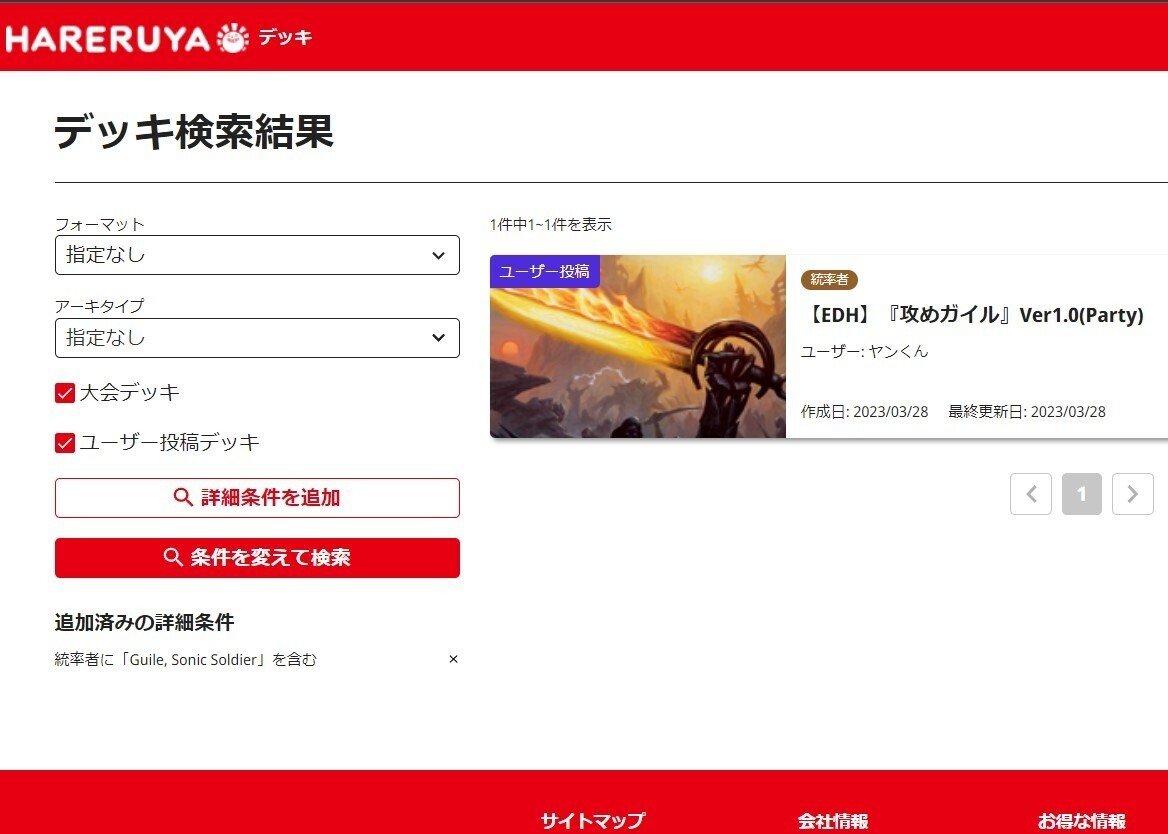Screen dimensions: 1168x834
Task: Uncheck the ユーザー投稿デッキ checkbox
Action: tap(65, 443)
